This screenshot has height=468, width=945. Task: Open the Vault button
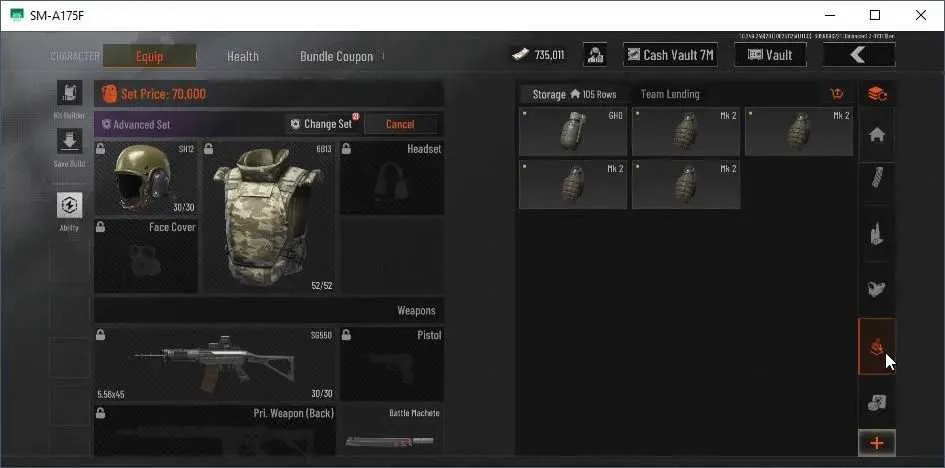(x=770, y=55)
